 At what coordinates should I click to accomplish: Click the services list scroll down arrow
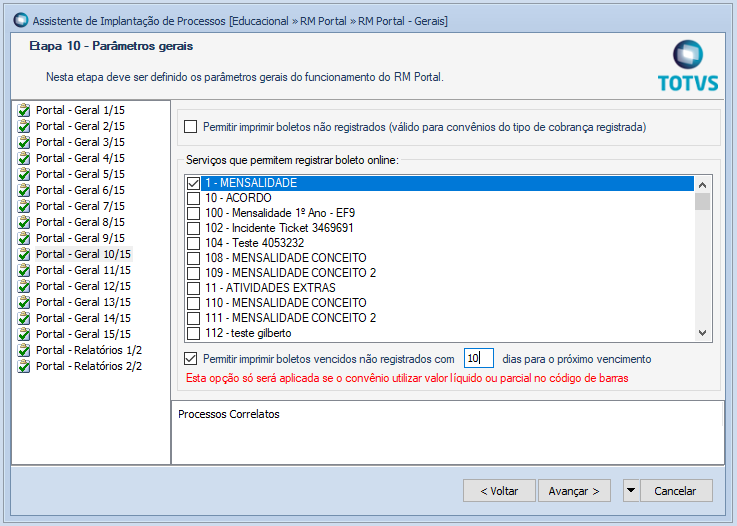pyautogui.click(x=703, y=333)
